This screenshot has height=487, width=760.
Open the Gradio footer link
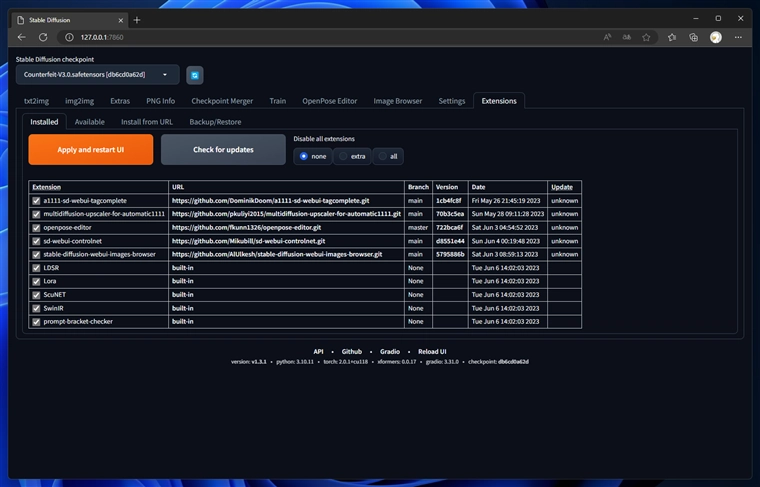pos(390,351)
